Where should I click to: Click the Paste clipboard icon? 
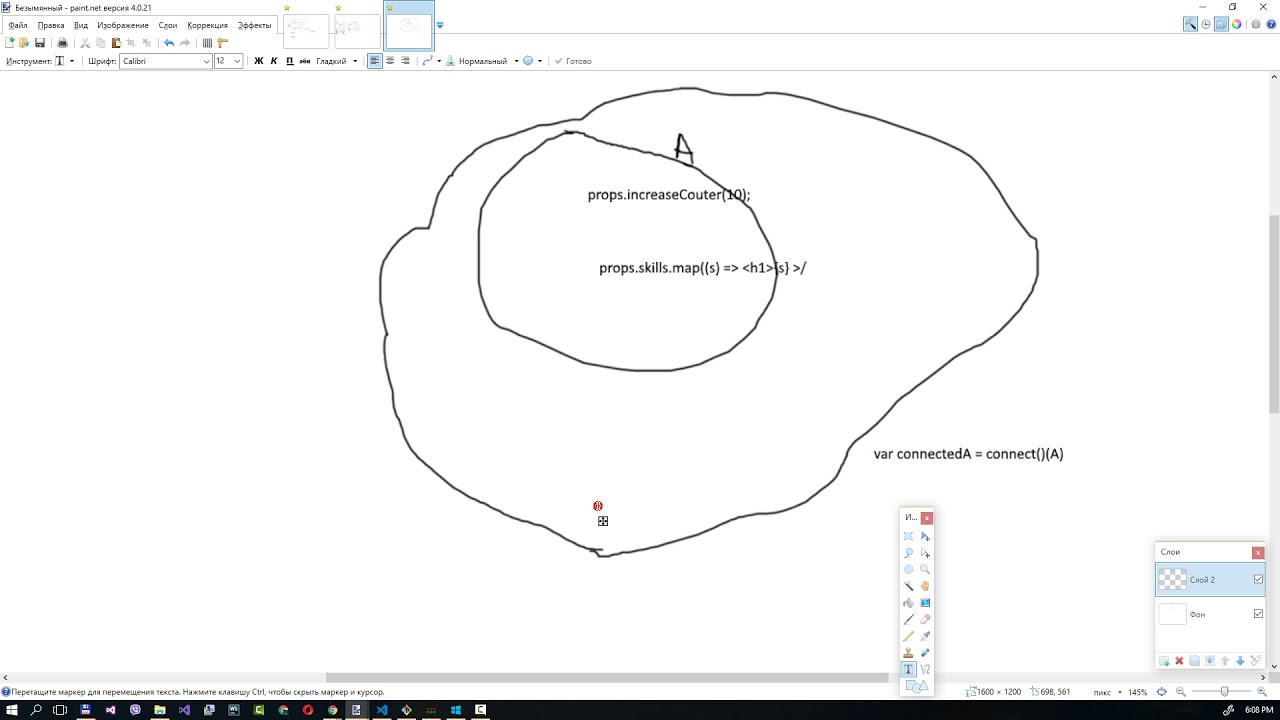(x=116, y=43)
